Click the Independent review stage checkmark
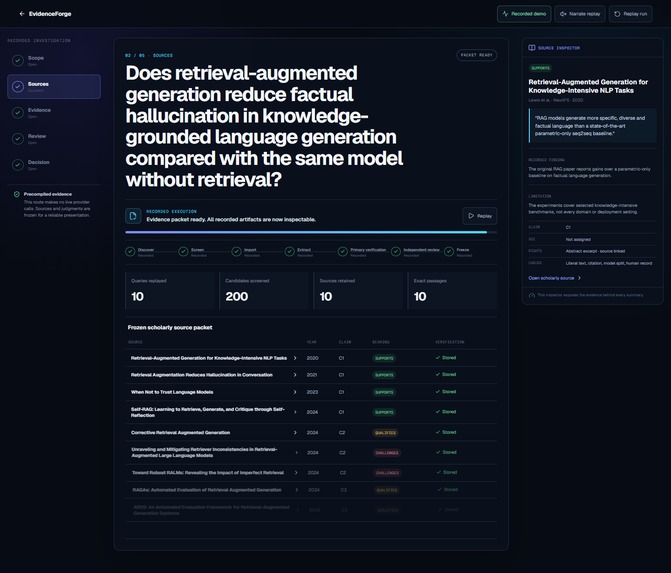The image size is (671, 573). [395, 252]
